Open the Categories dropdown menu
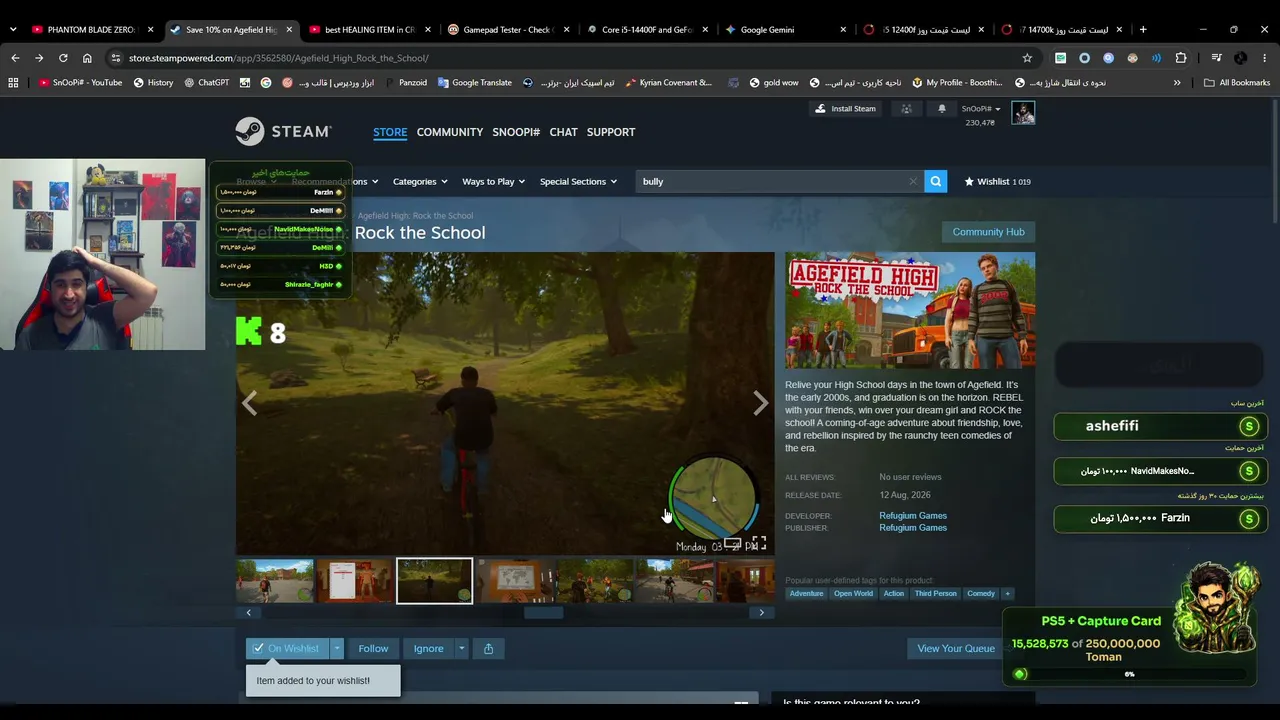Image resolution: width=1280 pixels, height=720 pixels. 419,182
